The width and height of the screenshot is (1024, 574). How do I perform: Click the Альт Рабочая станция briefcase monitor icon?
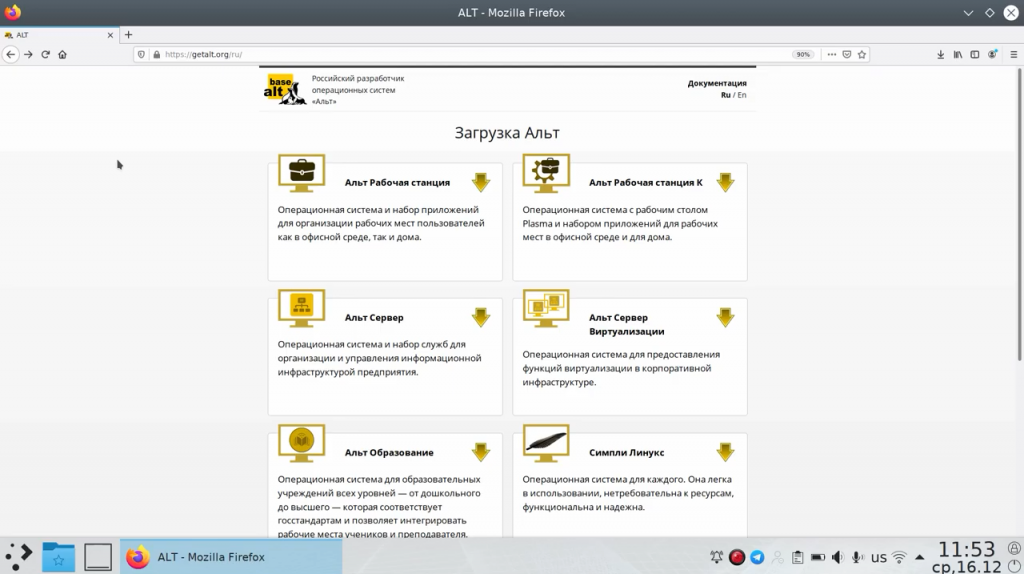pyautogui.click(x=302, y=173)
